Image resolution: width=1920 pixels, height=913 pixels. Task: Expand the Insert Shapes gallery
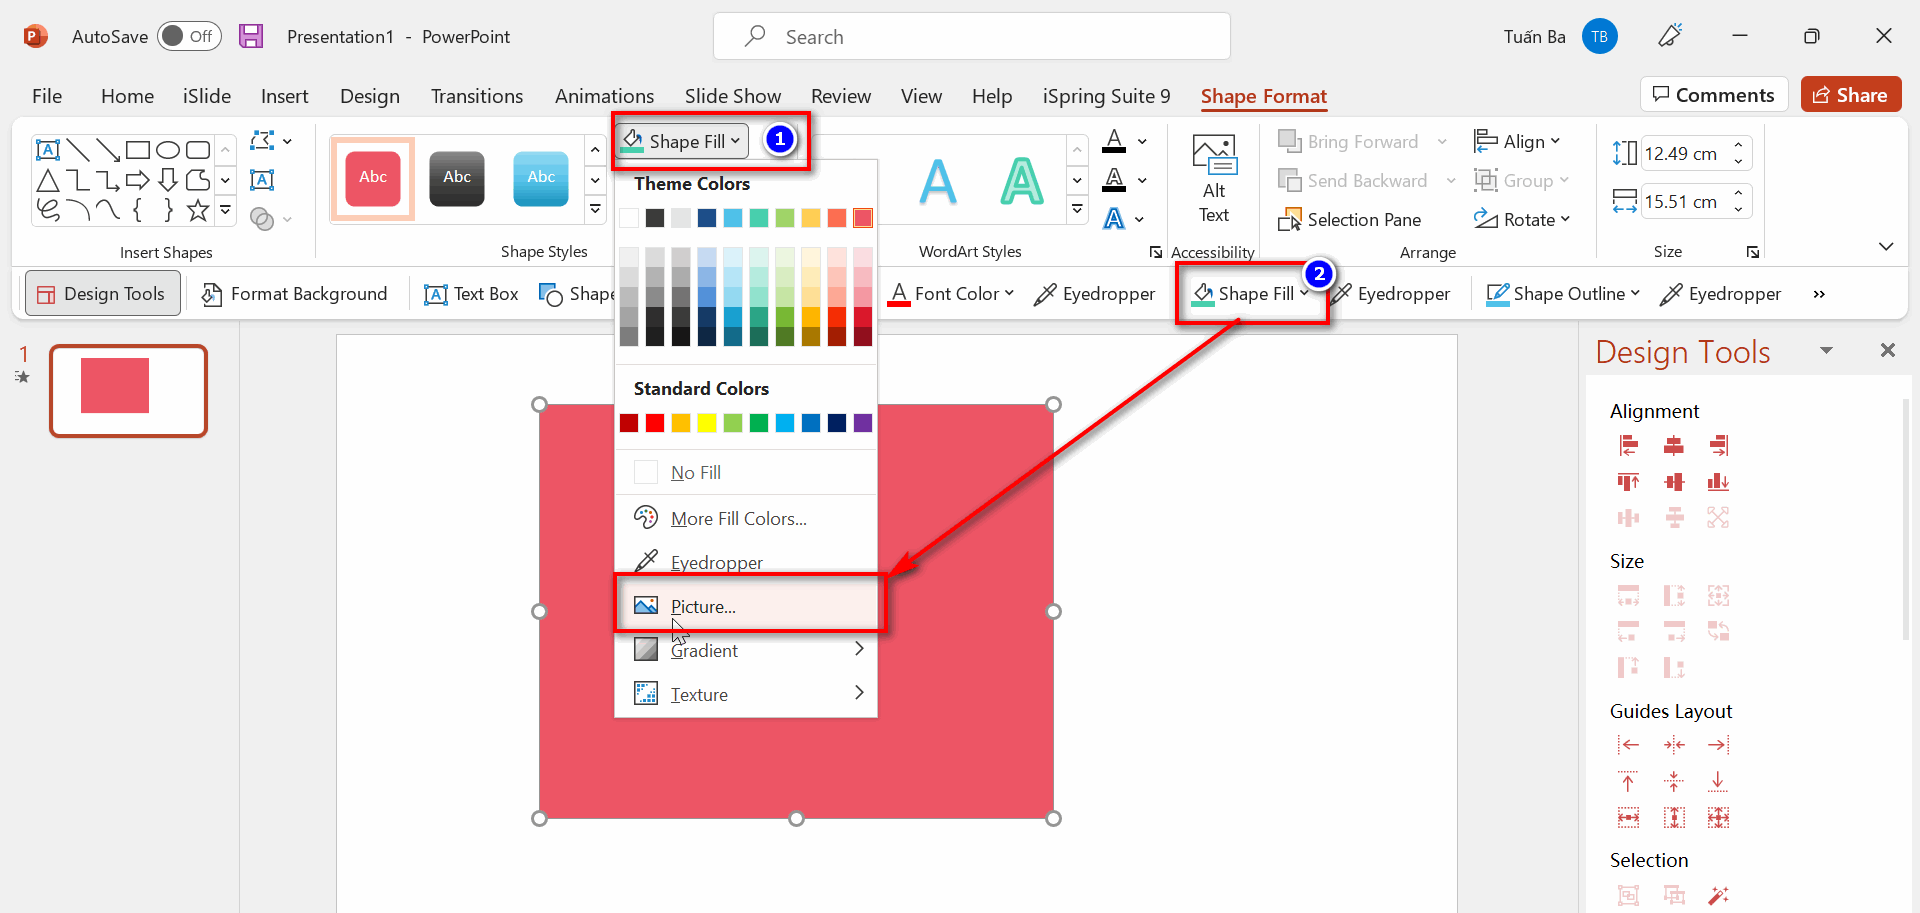(x=226, y=211)
